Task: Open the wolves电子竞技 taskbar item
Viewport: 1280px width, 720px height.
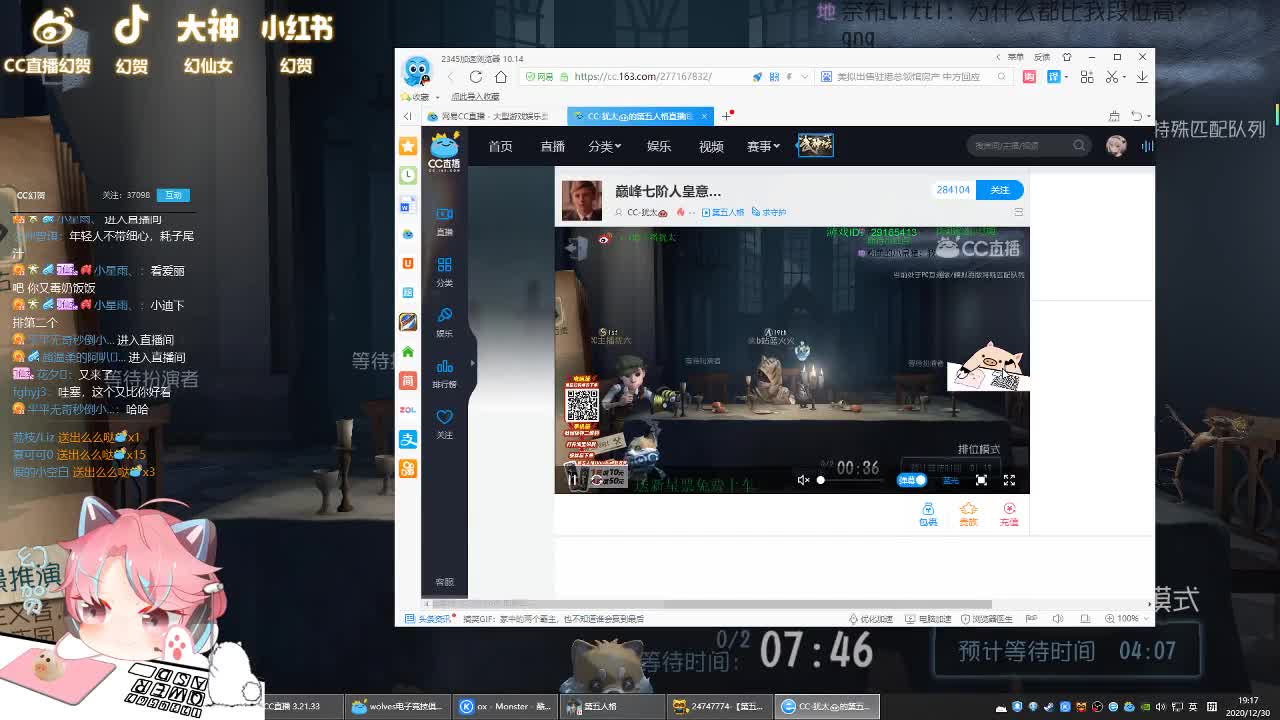Action: coord(397,706)
